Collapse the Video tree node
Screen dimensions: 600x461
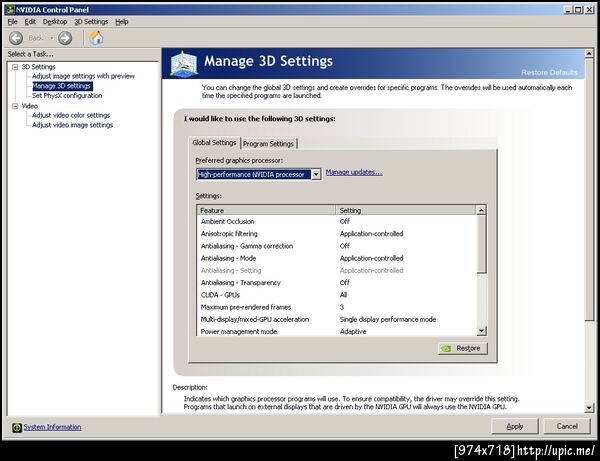(15, 106)
